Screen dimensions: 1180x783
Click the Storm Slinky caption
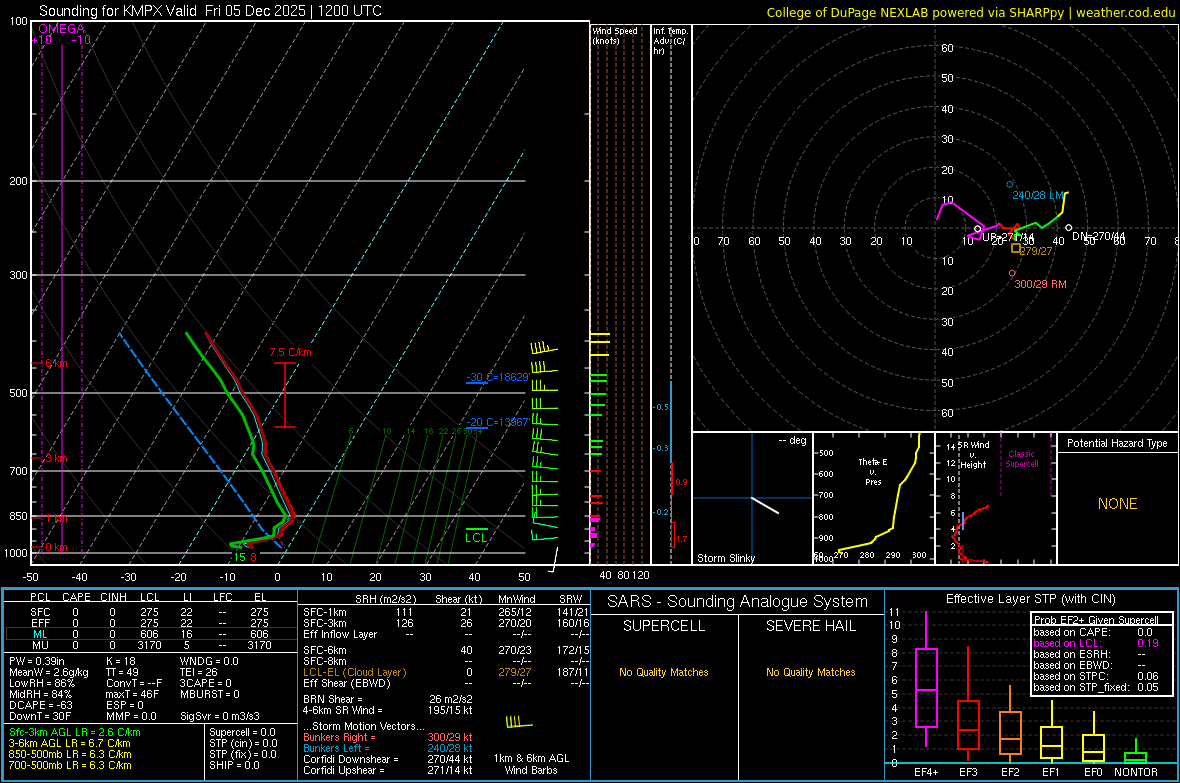(725, 558)
